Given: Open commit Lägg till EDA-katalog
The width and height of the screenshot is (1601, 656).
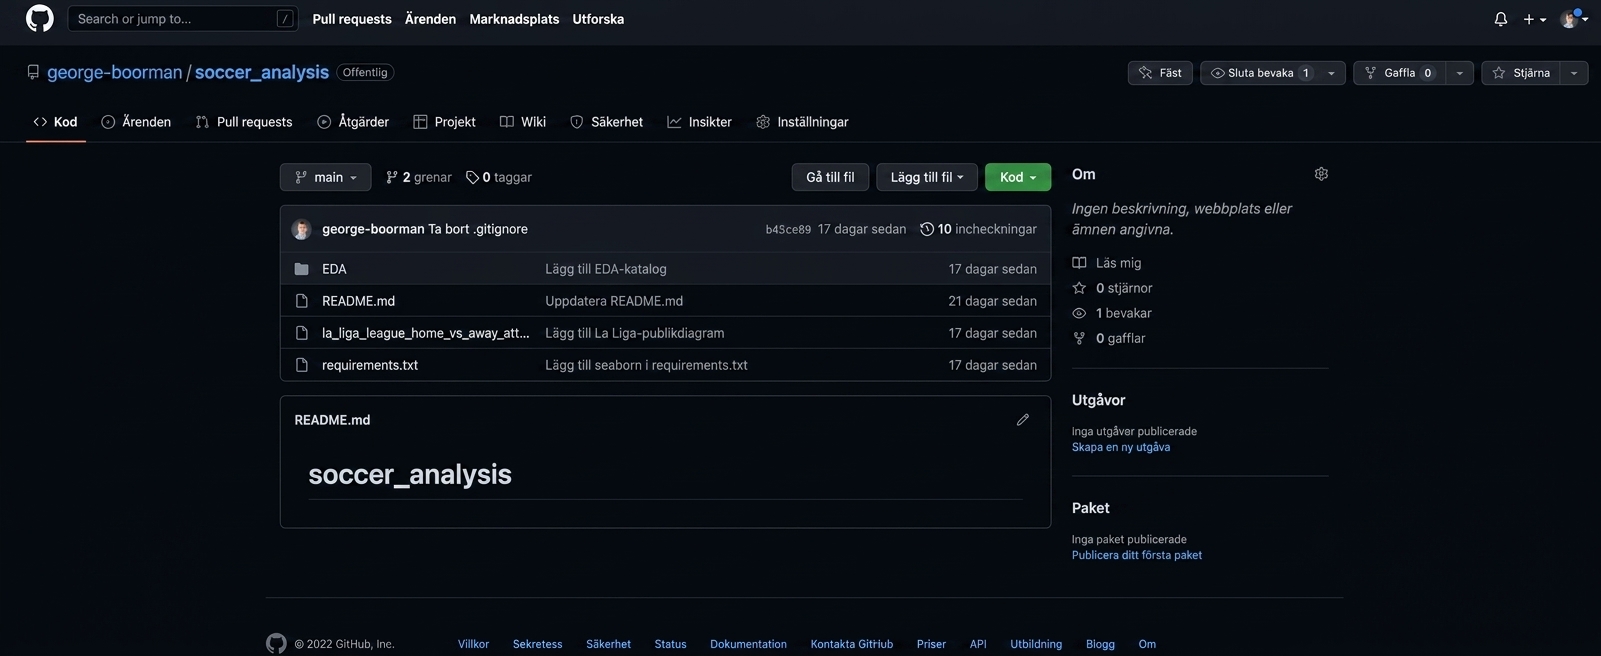Looking at the screenshot, I should (605, 269).
